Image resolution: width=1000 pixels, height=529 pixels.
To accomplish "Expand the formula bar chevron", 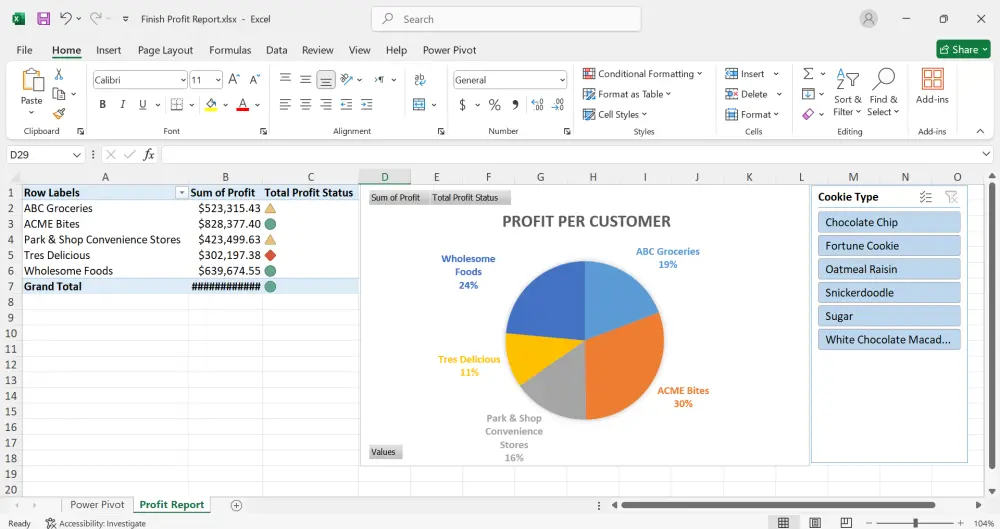I will 986,154.
